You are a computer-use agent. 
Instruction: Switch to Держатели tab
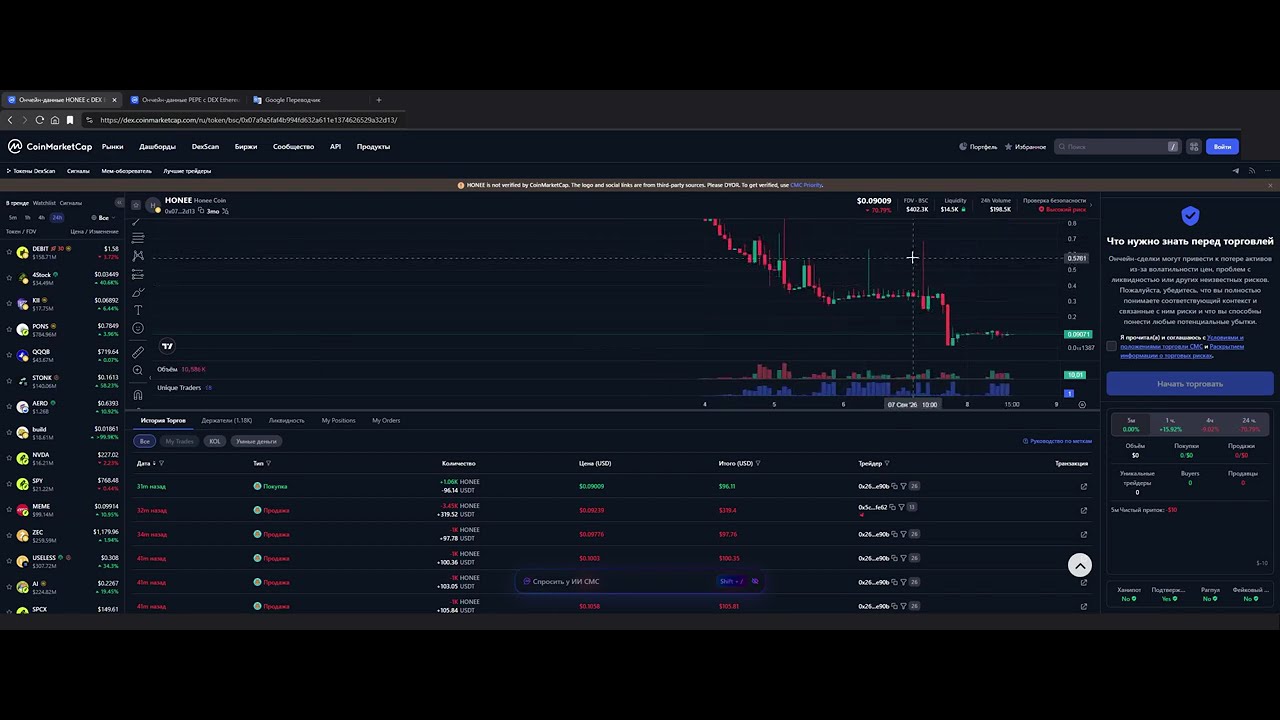(227, 421)
